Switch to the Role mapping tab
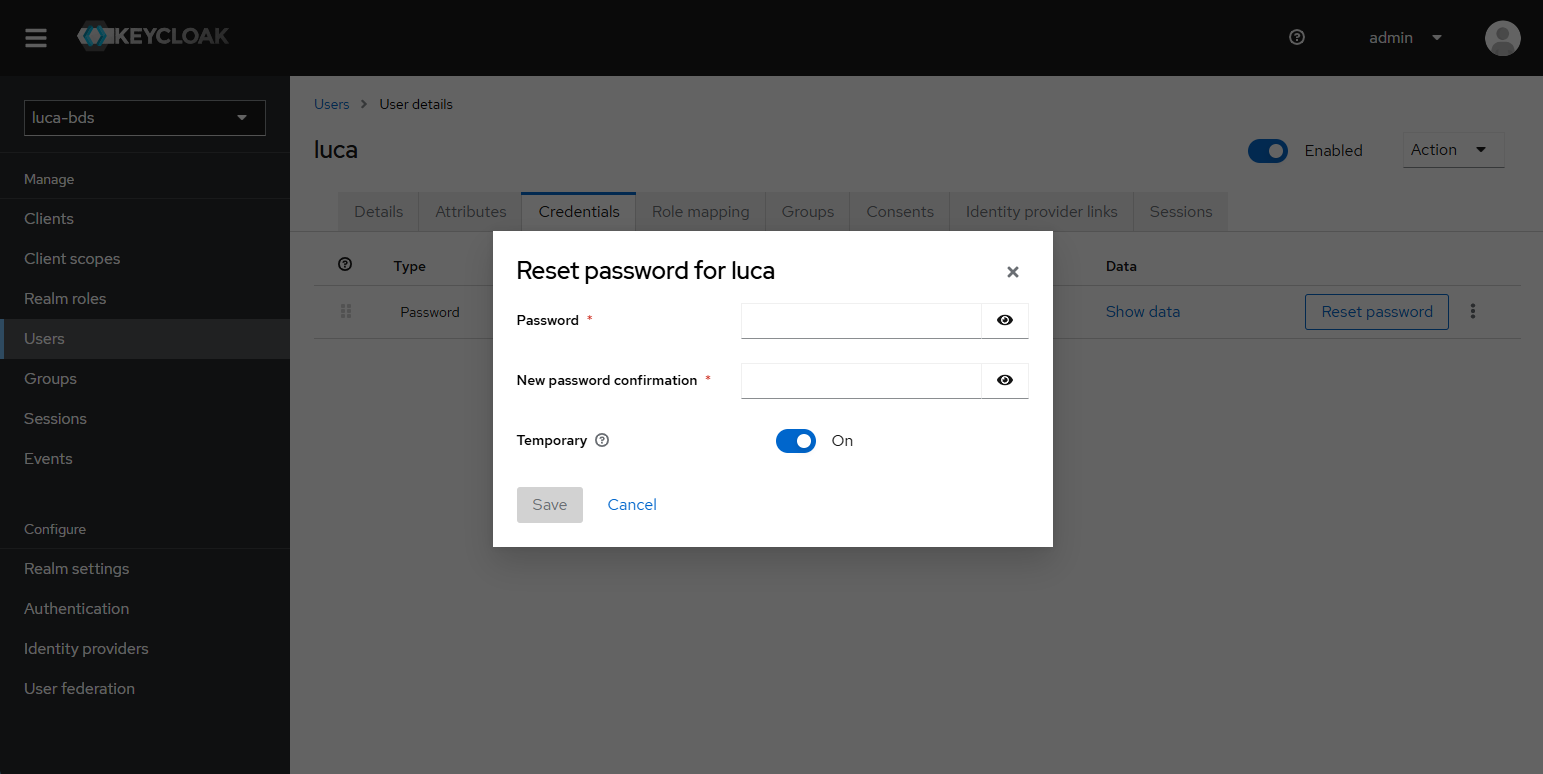1543x774 pixels. click(700, 211)
